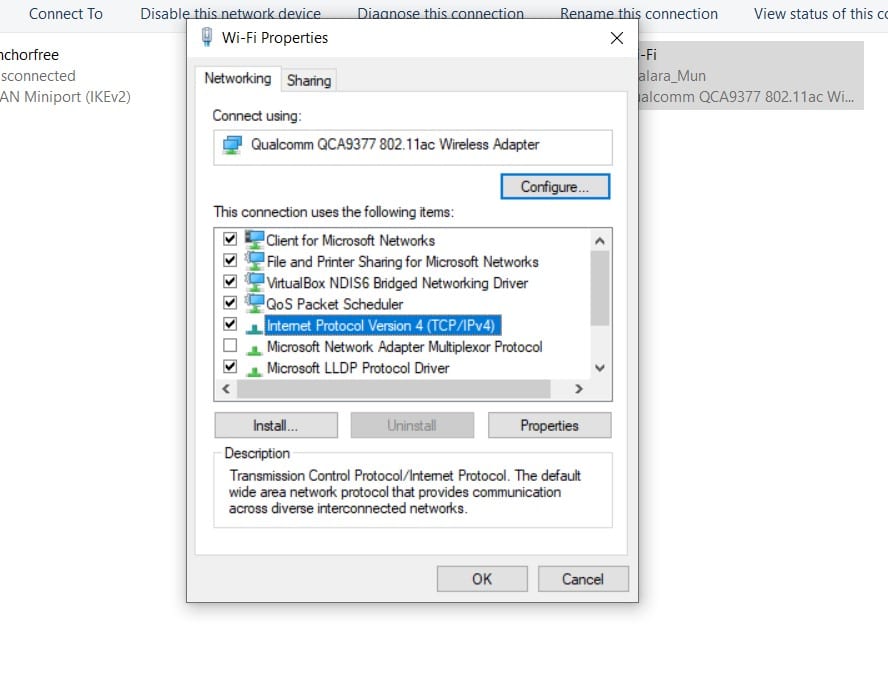Select Disable this network device command
This screenshot has height=673, width=888.
pyautogui.click(x=230, y=14)
